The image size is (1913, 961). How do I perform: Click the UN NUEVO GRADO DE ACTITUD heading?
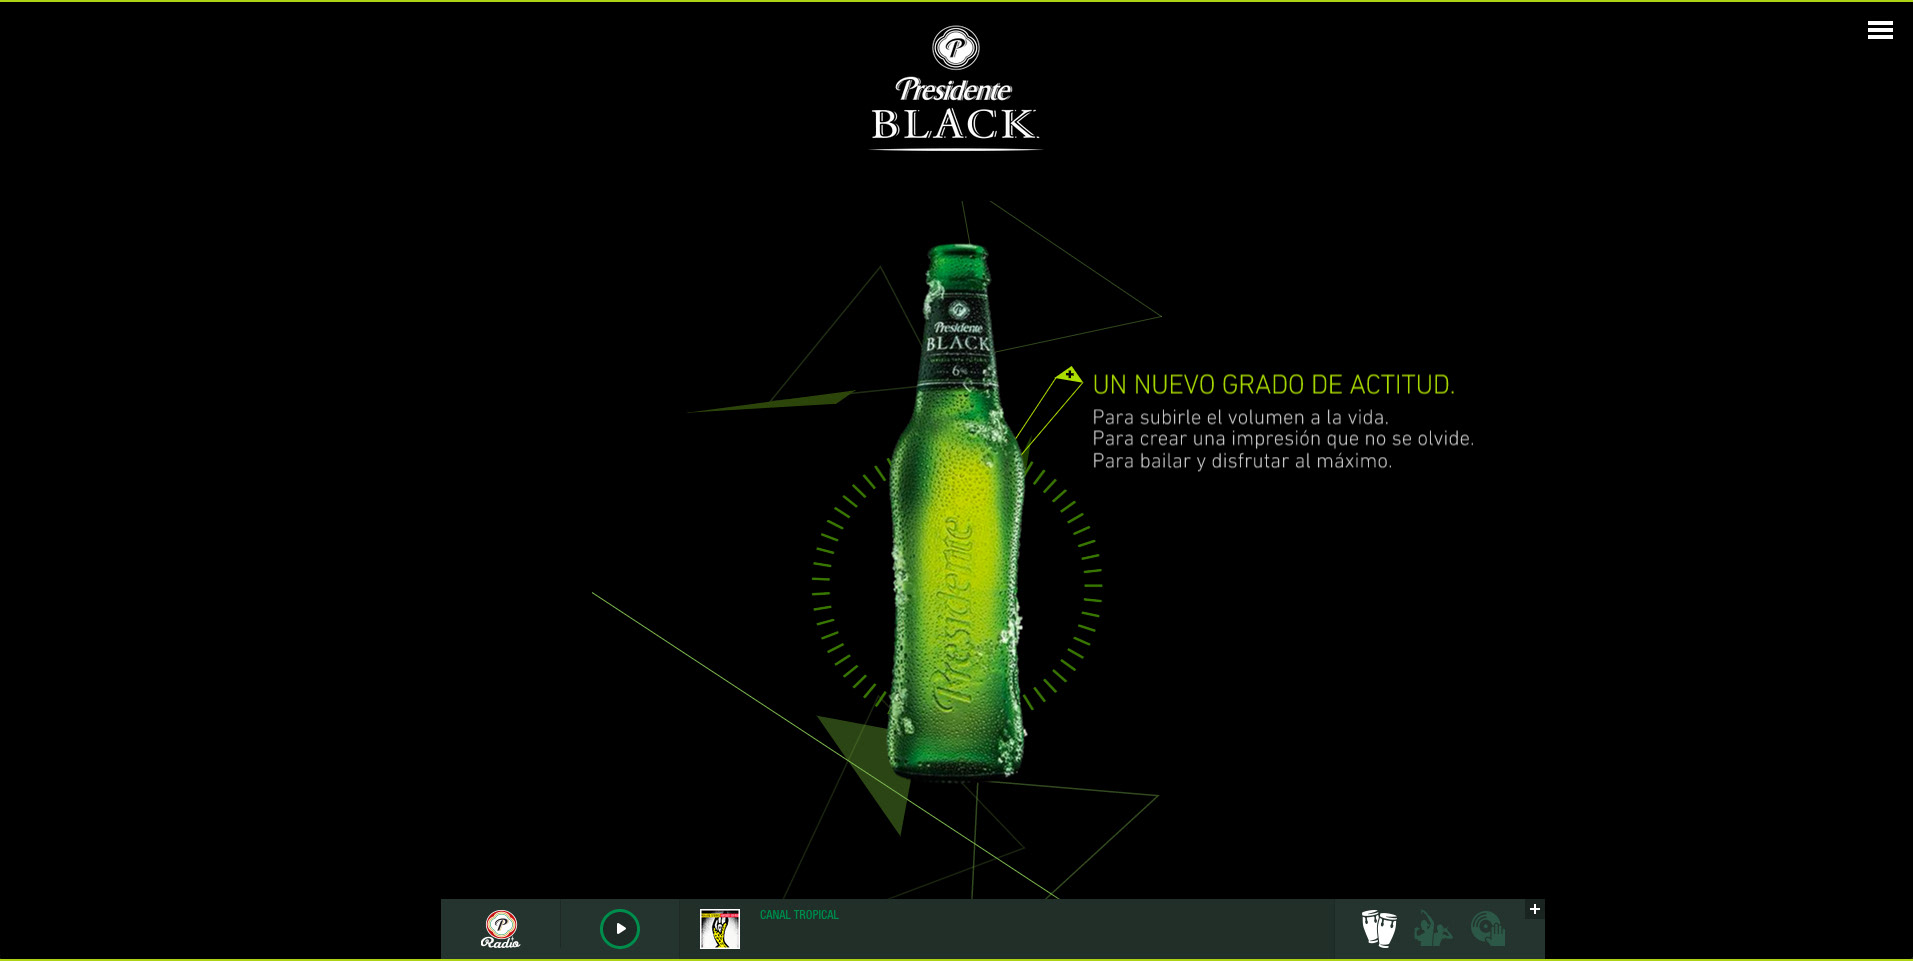click(x=1273, y=385)
